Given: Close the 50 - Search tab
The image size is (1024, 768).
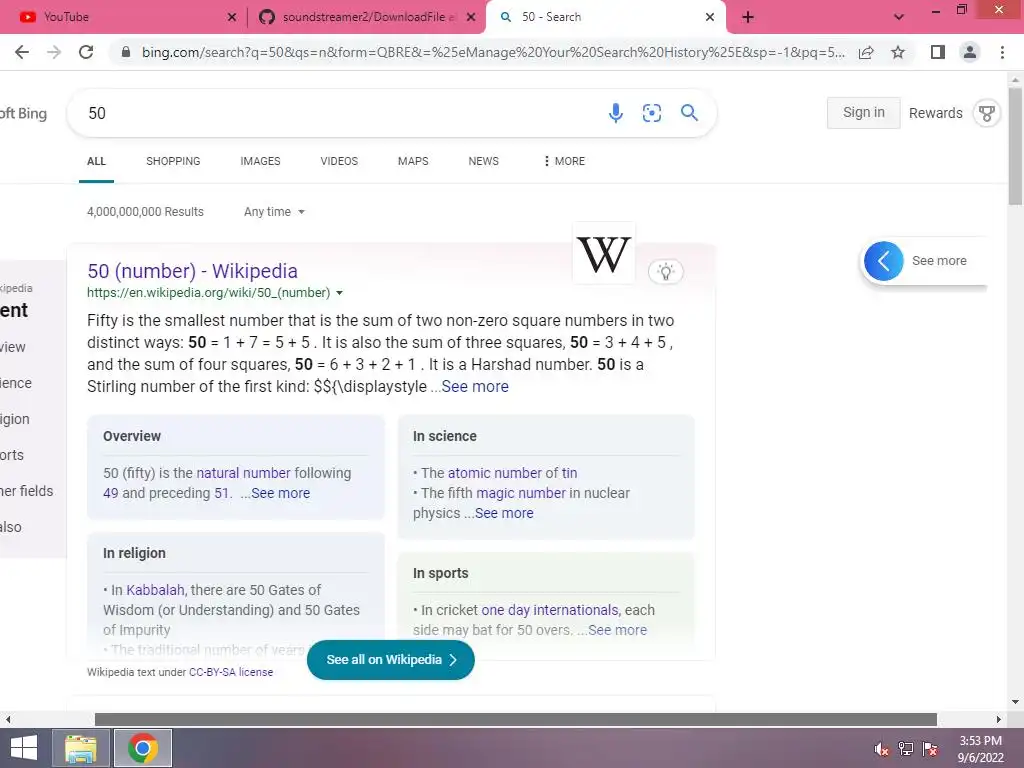Looking at the screenshot, I should tap(710, 17).
